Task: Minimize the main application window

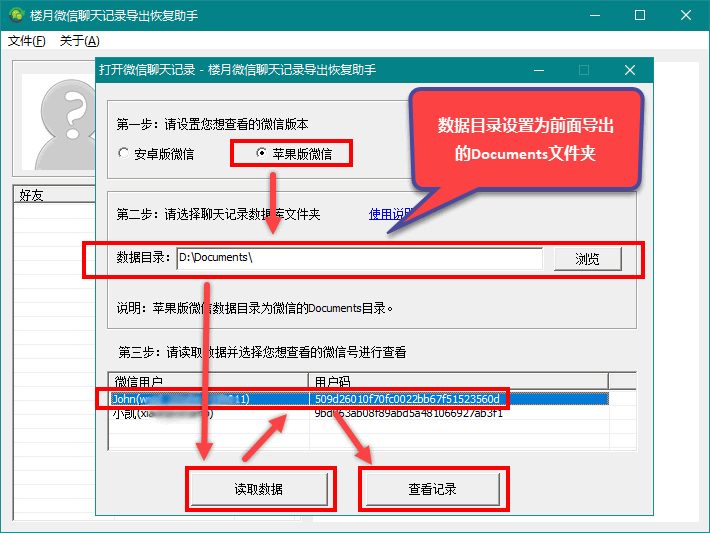Action: coord(595,15)
